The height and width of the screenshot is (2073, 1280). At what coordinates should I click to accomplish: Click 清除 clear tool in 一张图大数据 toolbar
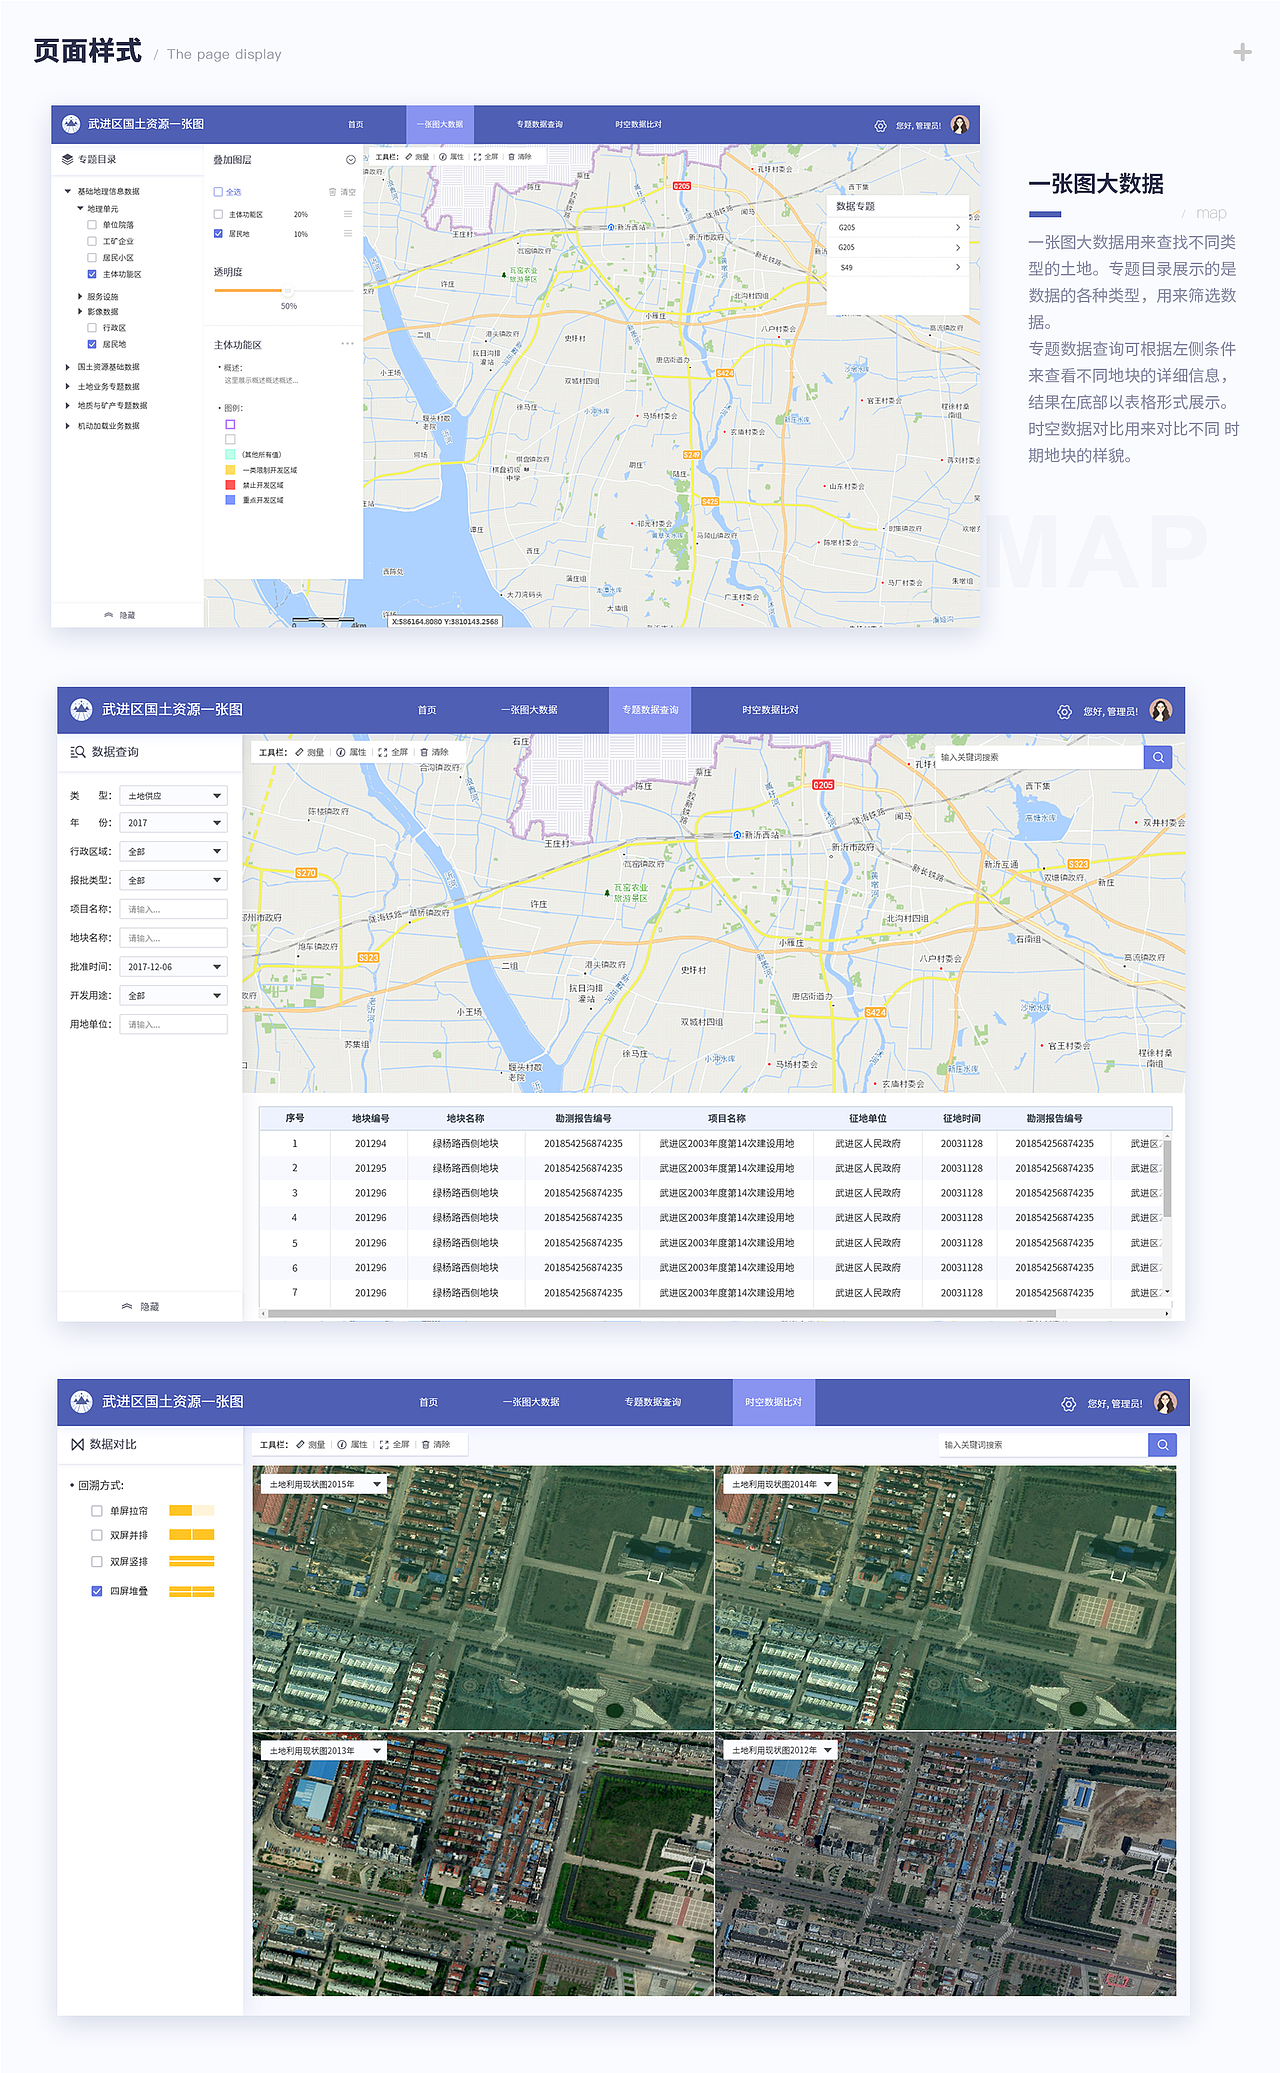click(x=520, y=157)
